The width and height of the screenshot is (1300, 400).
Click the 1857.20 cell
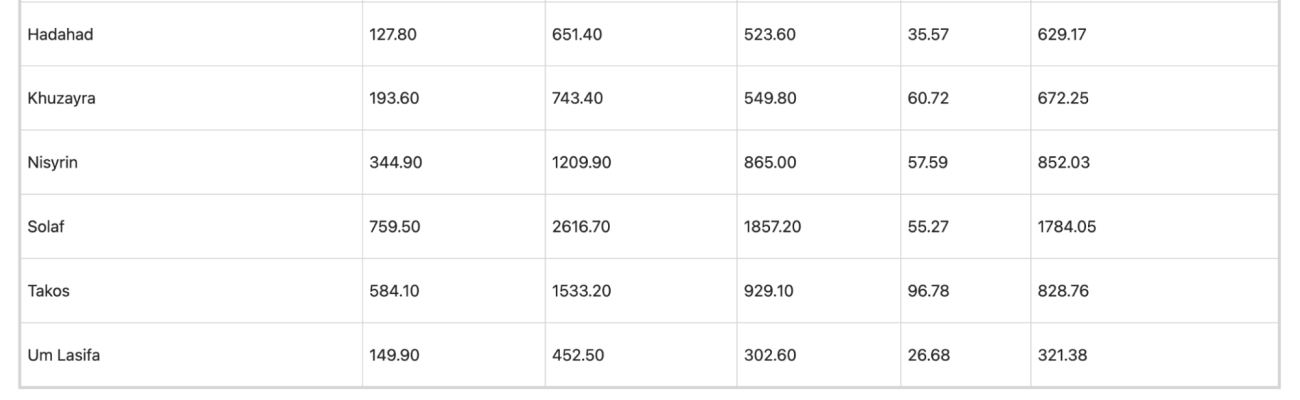click(x=774, y=226)
